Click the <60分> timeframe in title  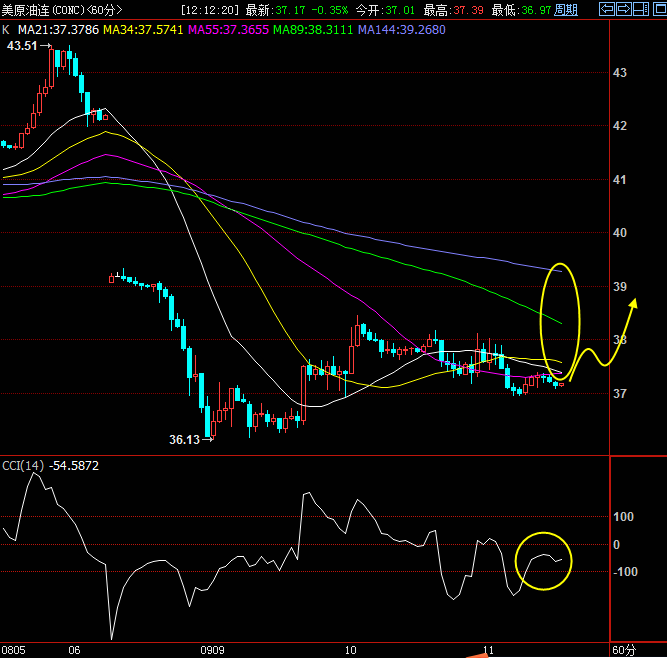click(105, 10)
